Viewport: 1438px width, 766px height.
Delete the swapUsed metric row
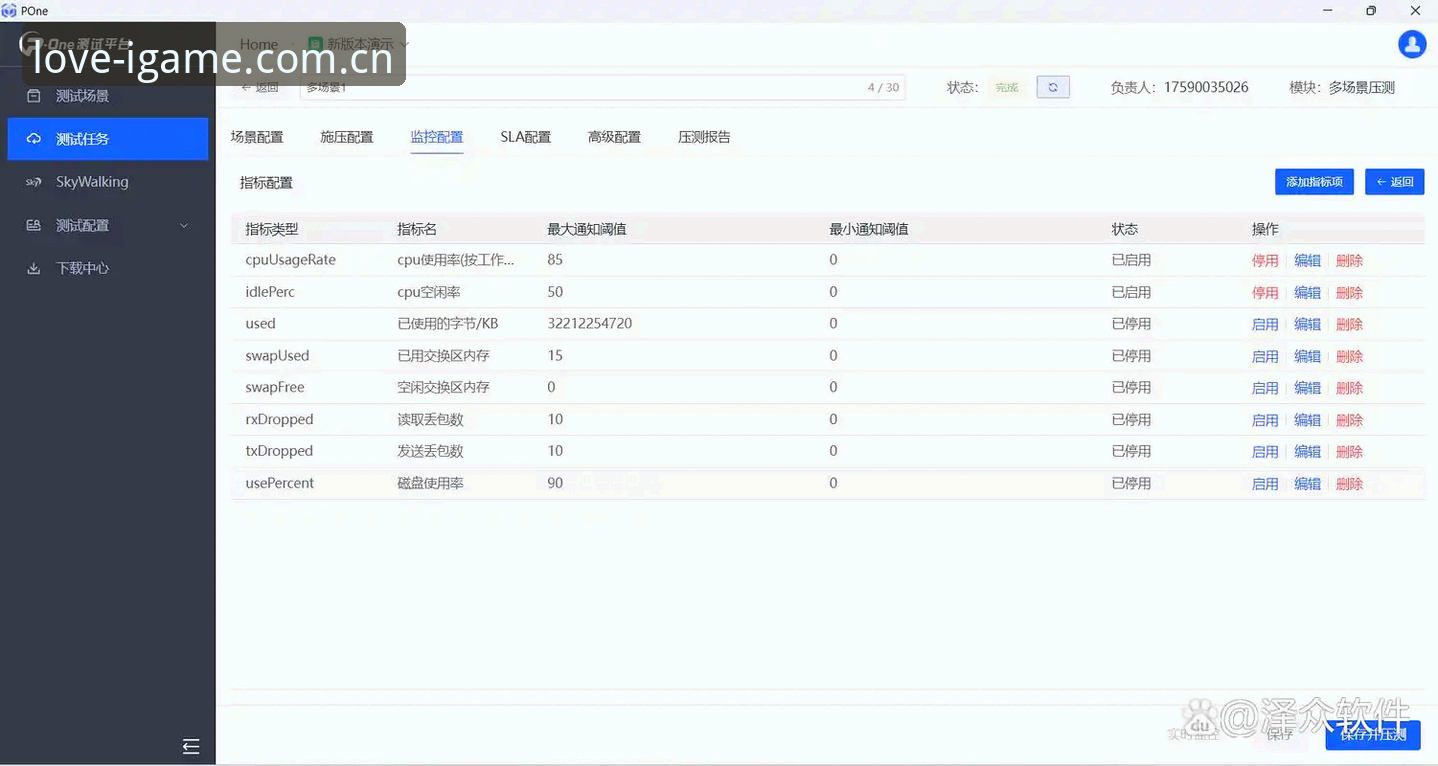(1349, 356)
